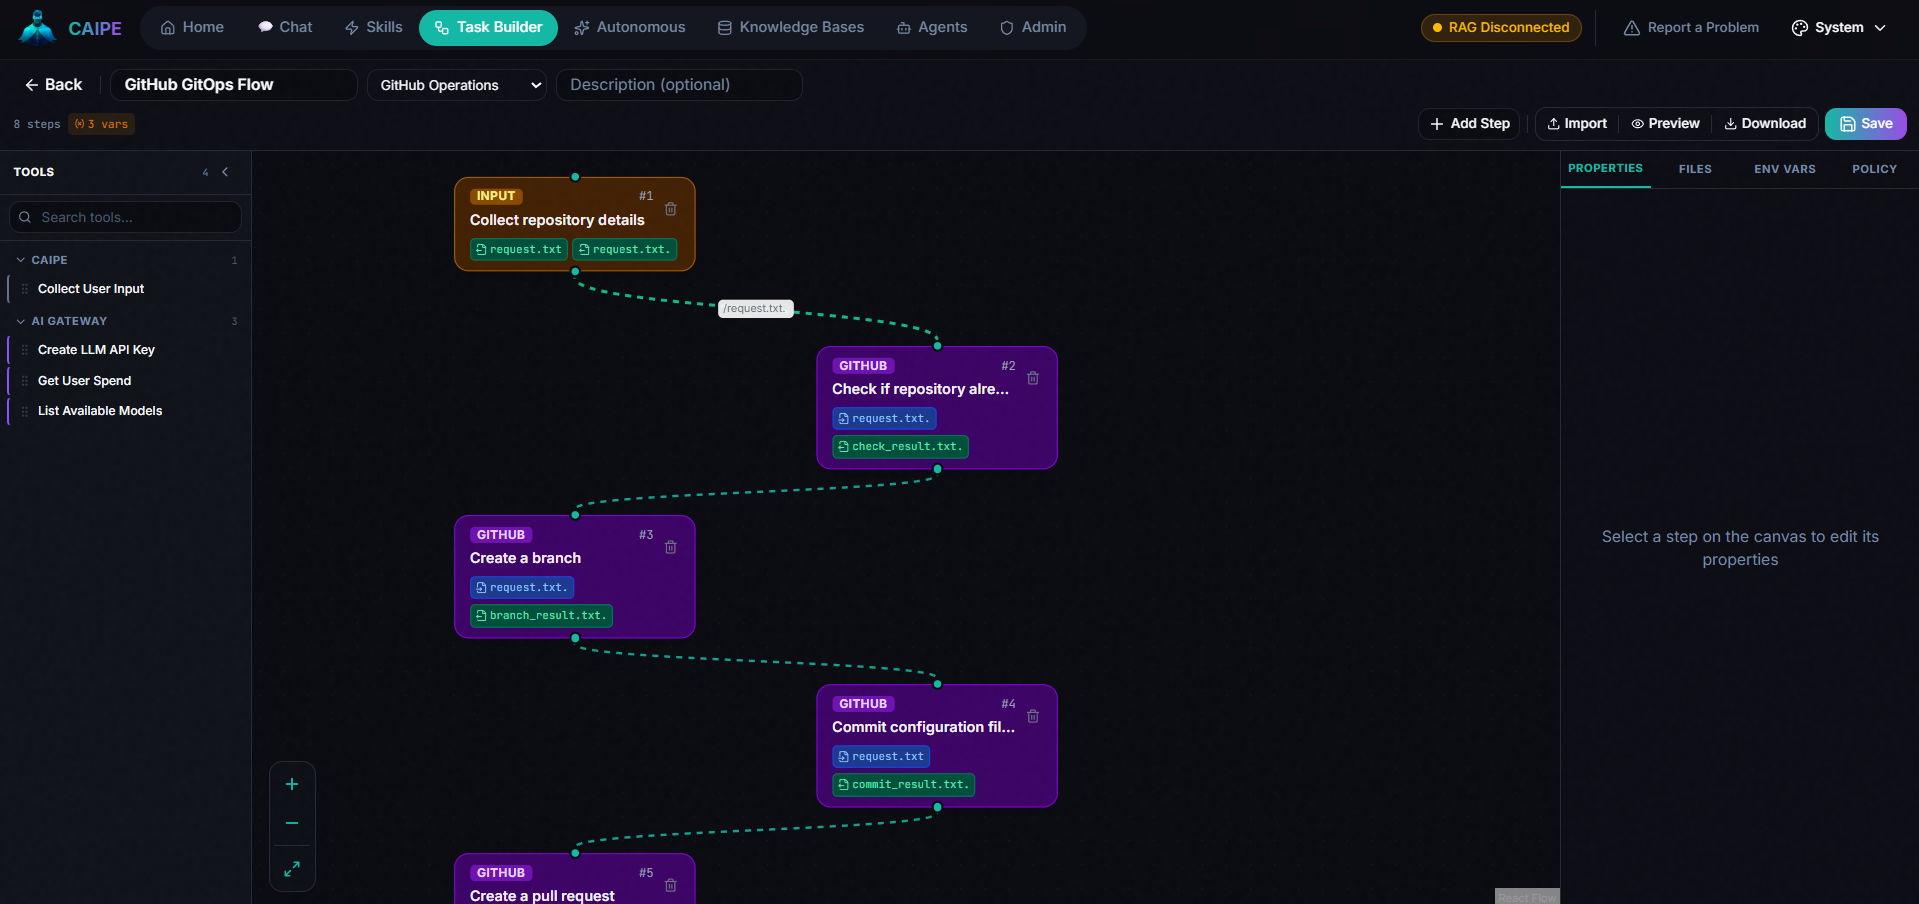Switch to the Files tab

click(1694, 169)
